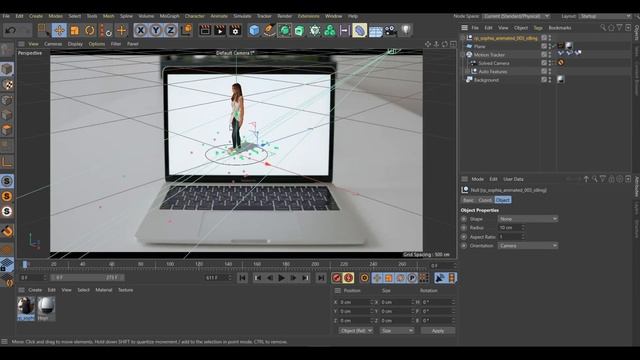
Task: Click the Apply button
Action: point(438,331)
